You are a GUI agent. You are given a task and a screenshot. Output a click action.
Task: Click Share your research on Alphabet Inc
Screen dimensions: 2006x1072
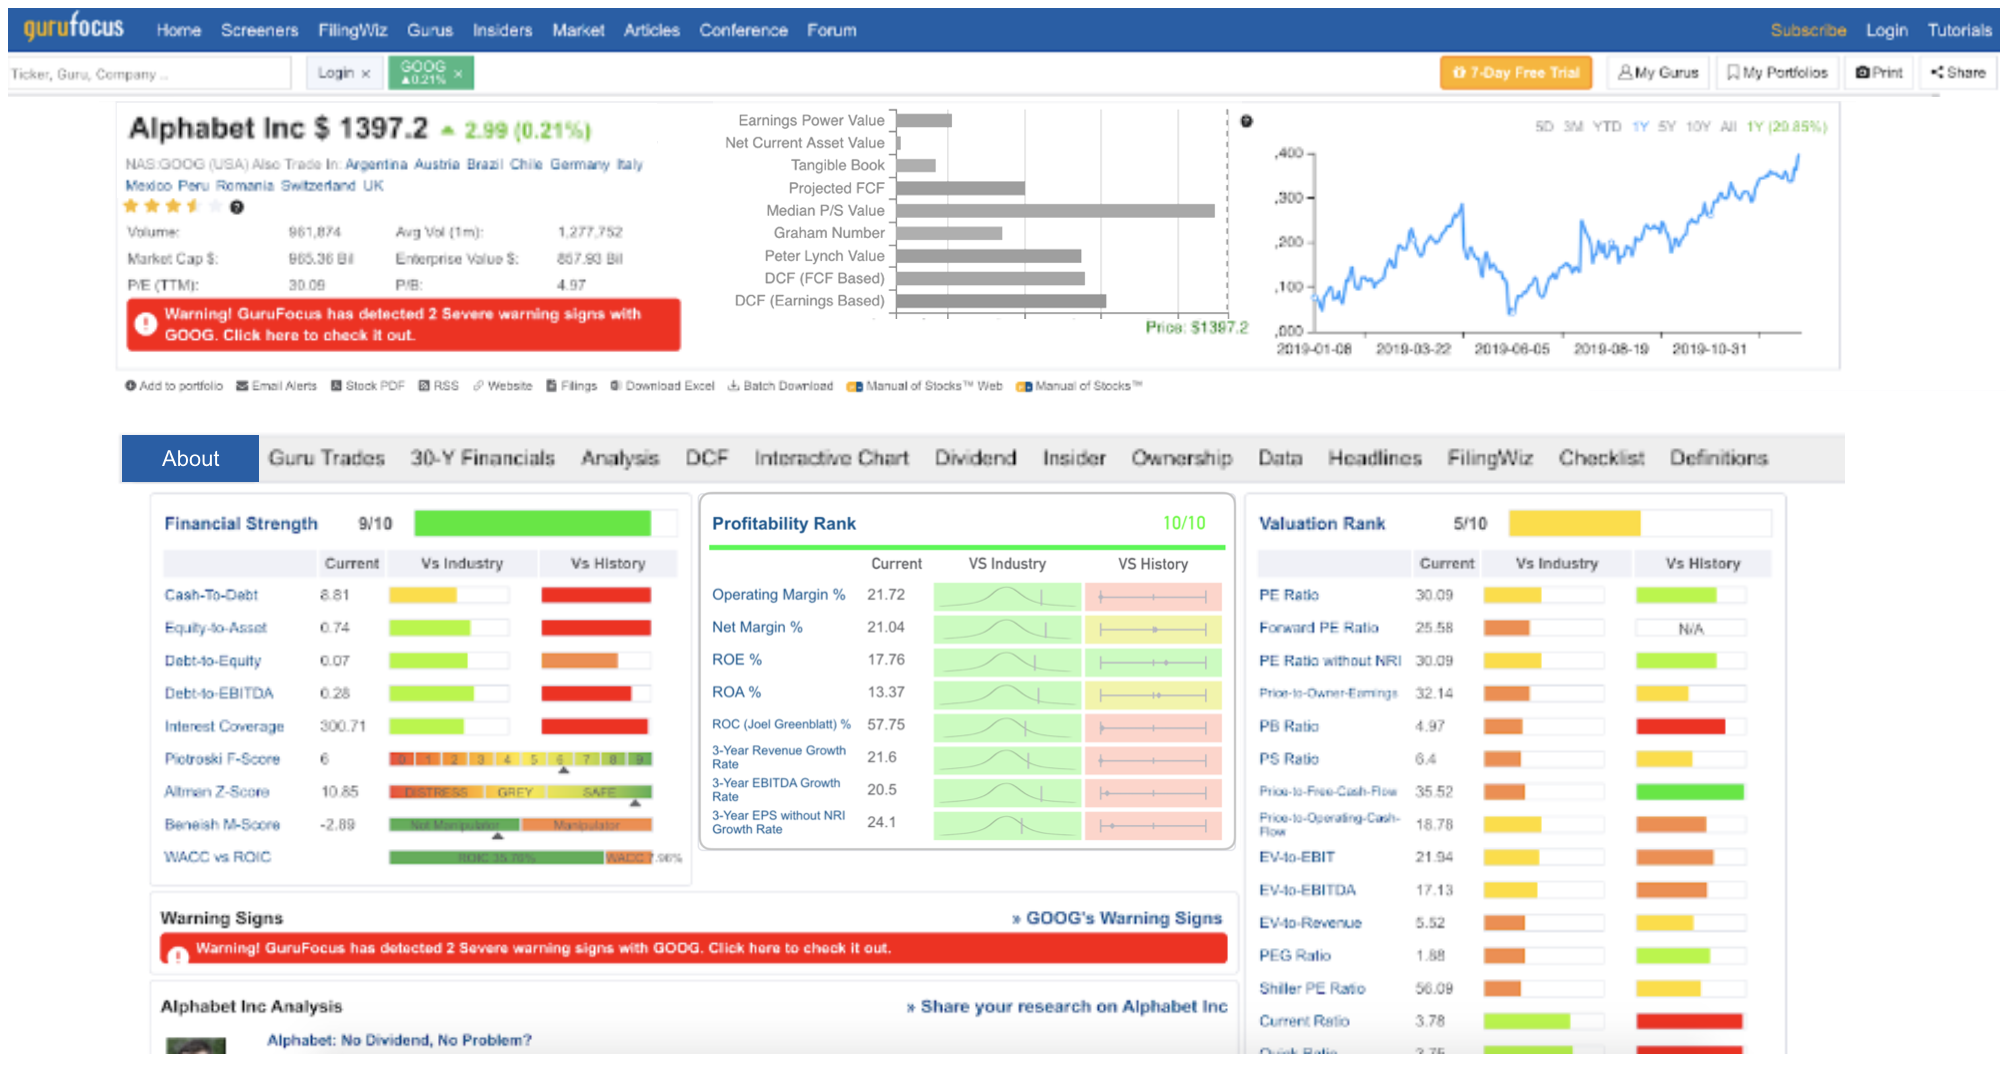point(1066,1007)
